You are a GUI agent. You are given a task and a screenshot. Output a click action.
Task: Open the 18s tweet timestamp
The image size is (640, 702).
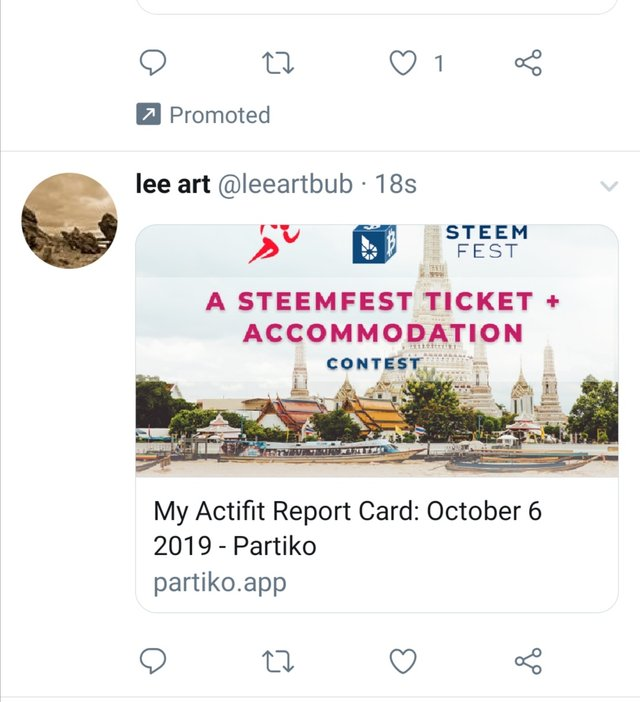tap(396, 185)
